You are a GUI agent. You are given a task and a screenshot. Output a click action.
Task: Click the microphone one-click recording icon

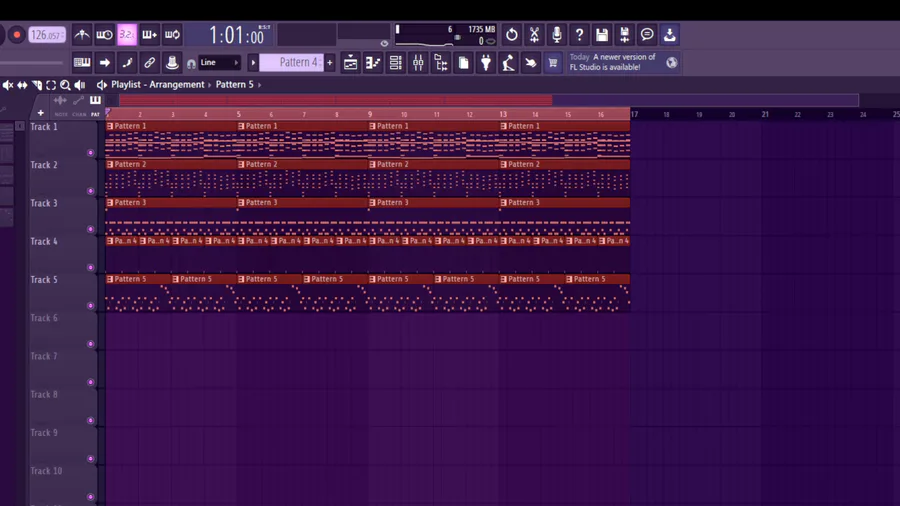[557, 35]
